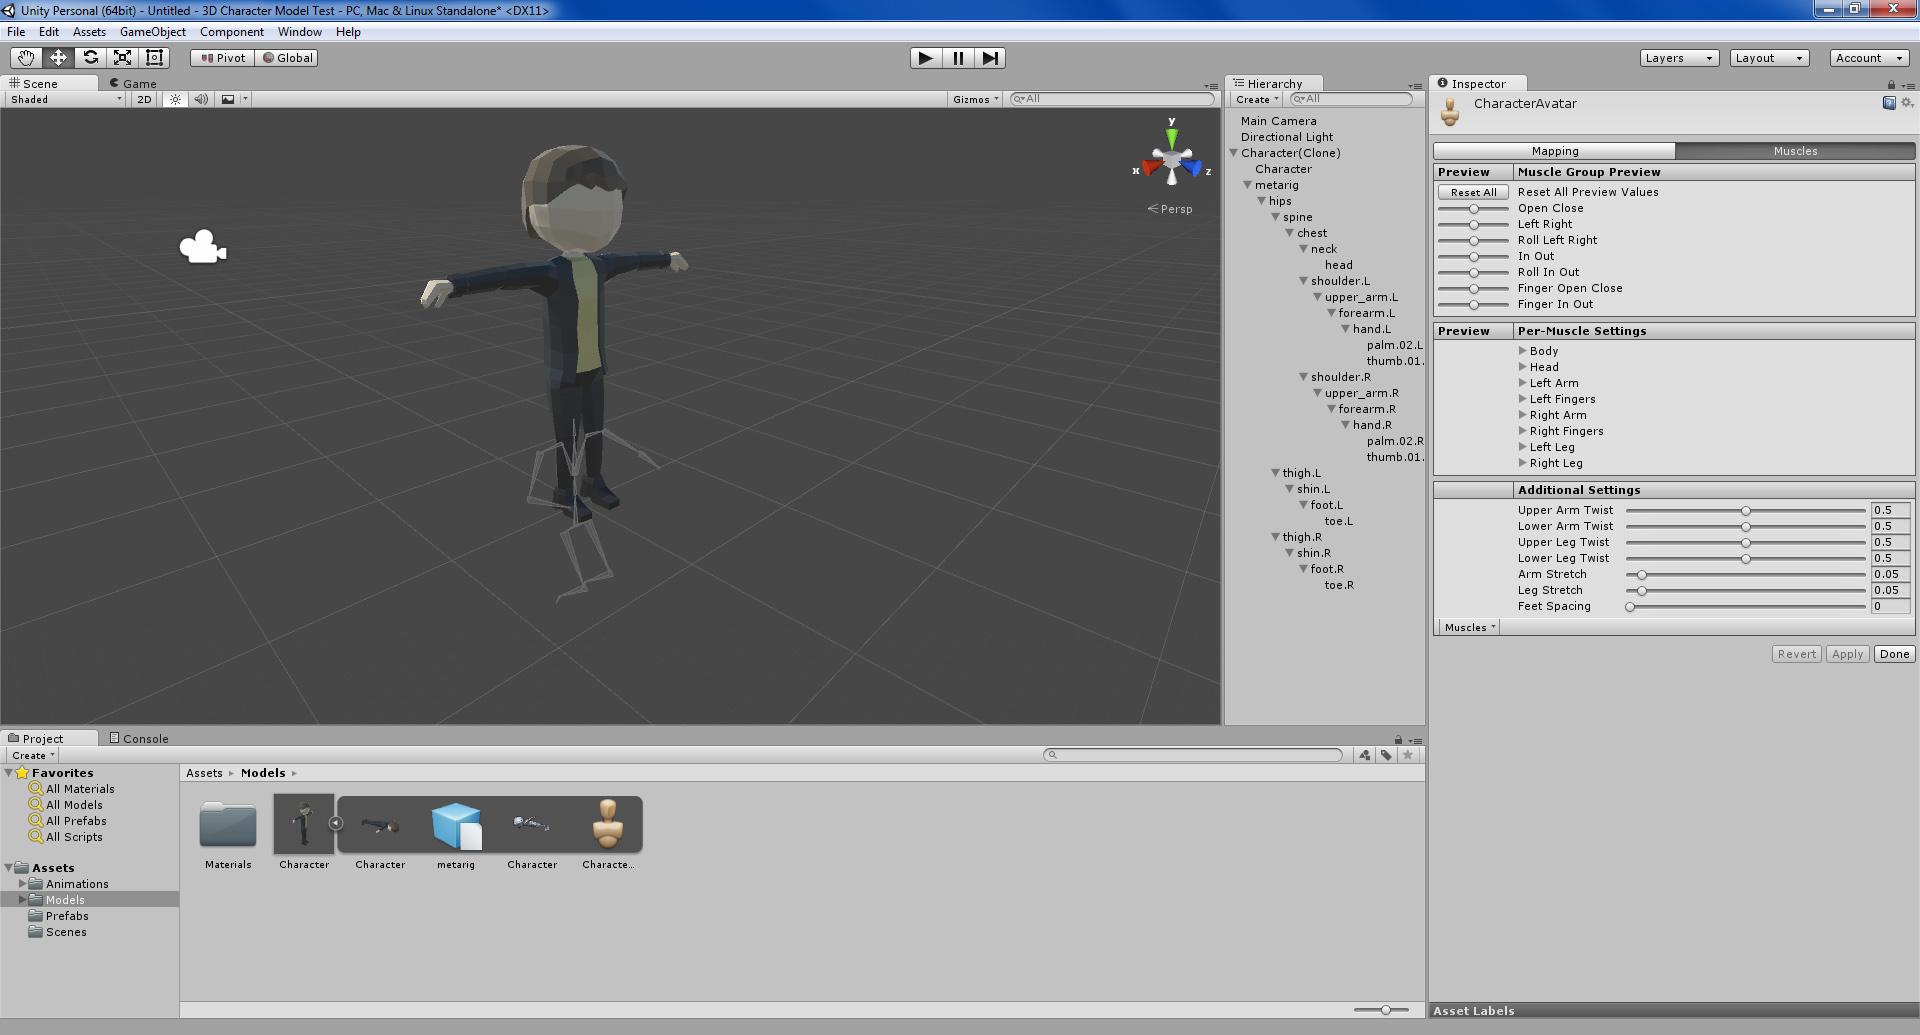Viewport: 1920px width, 1035px height.
Task: Click the Apply button
Action: point(1847,654)
